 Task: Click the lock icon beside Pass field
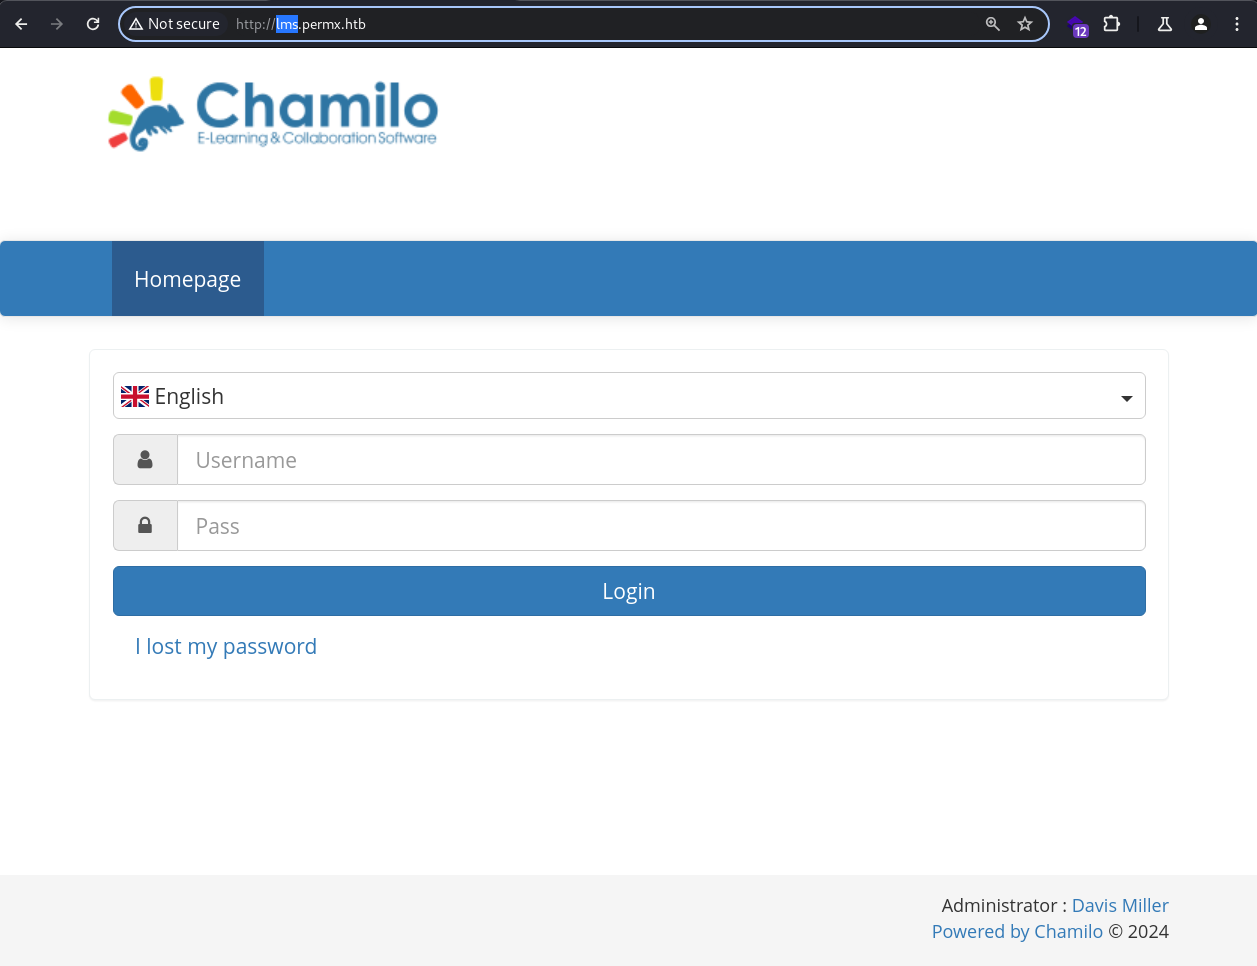[145, 526]
